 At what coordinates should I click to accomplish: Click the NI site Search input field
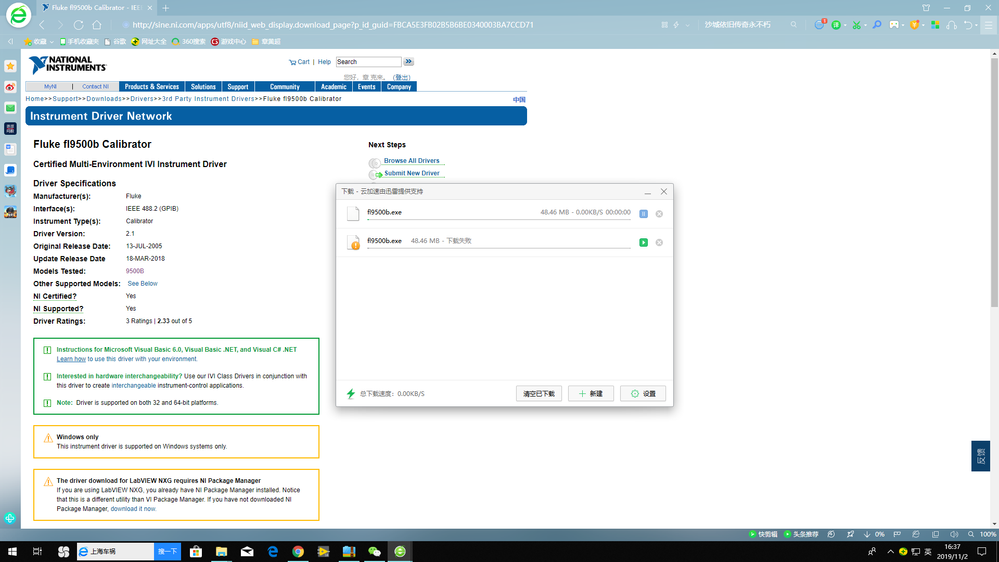pyautogui.click(x=368, y=62)
